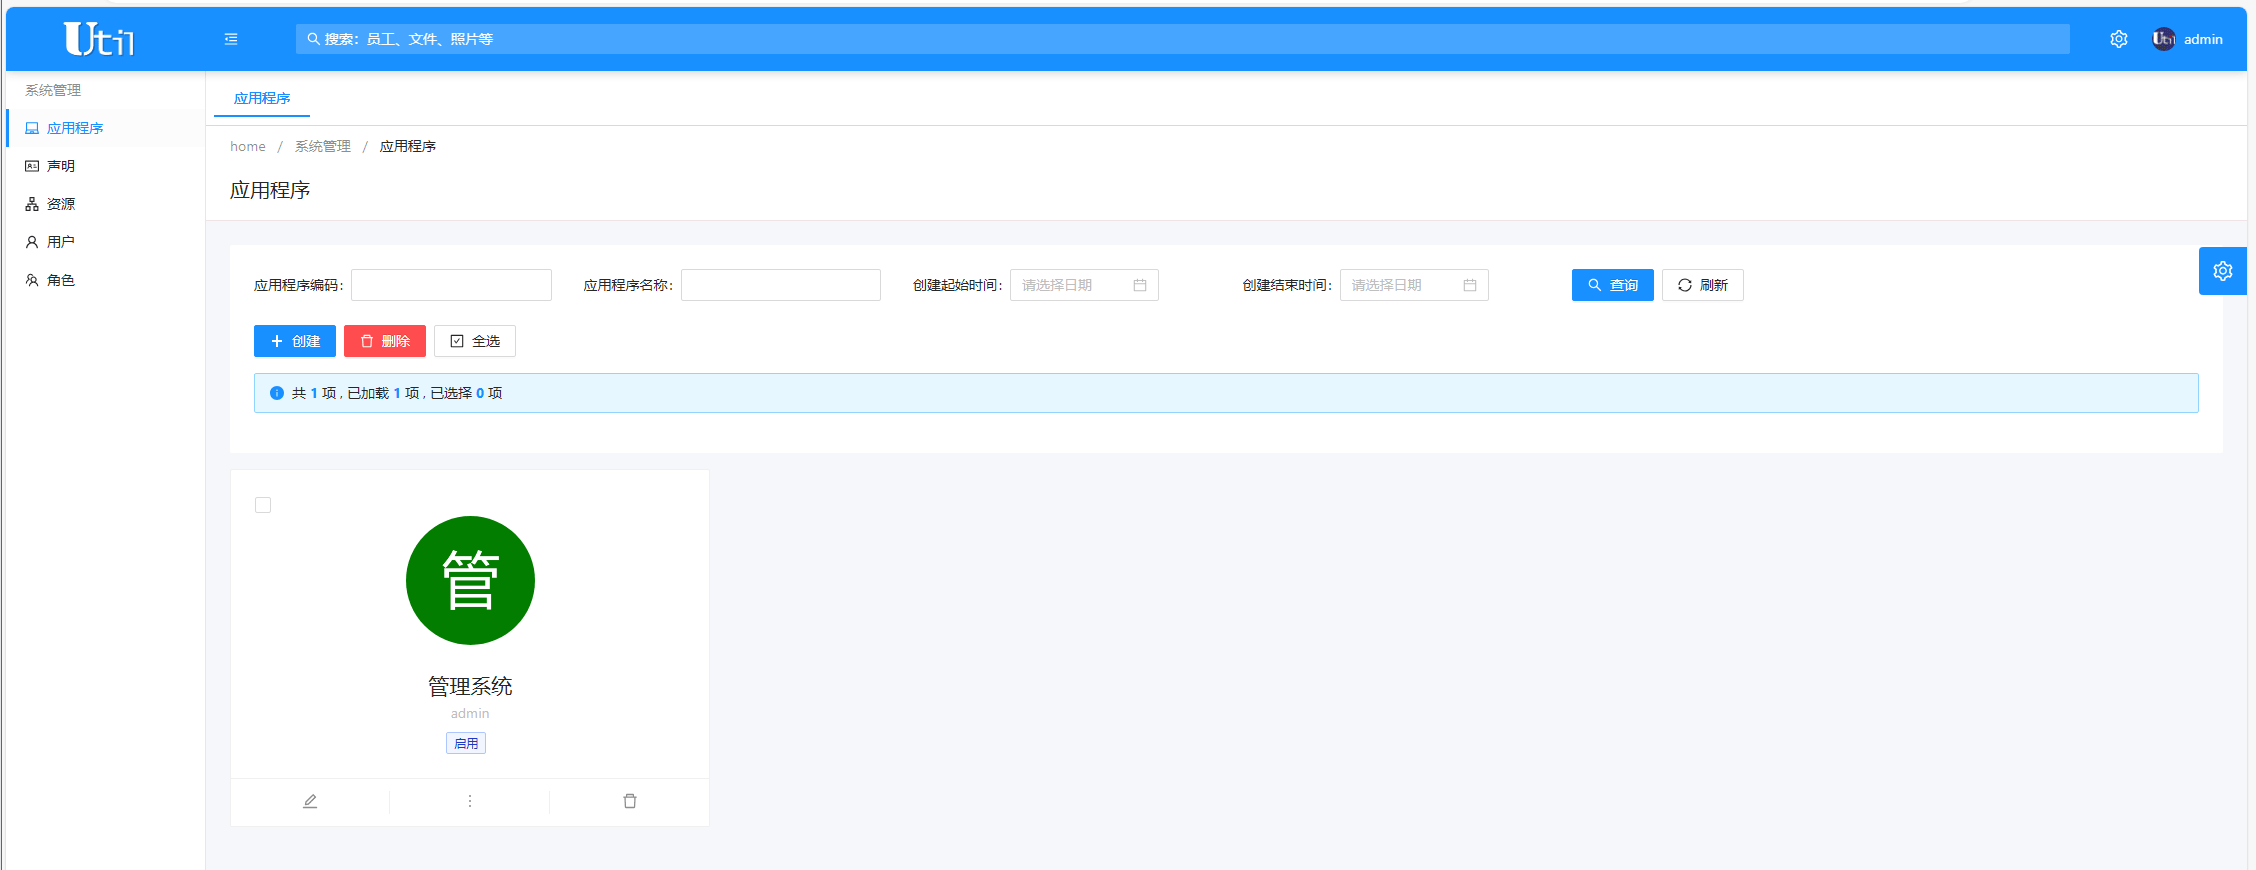The image size is (2256, 870).
Task: Click the green 管 avatar on the card
Action: [470, 580]
